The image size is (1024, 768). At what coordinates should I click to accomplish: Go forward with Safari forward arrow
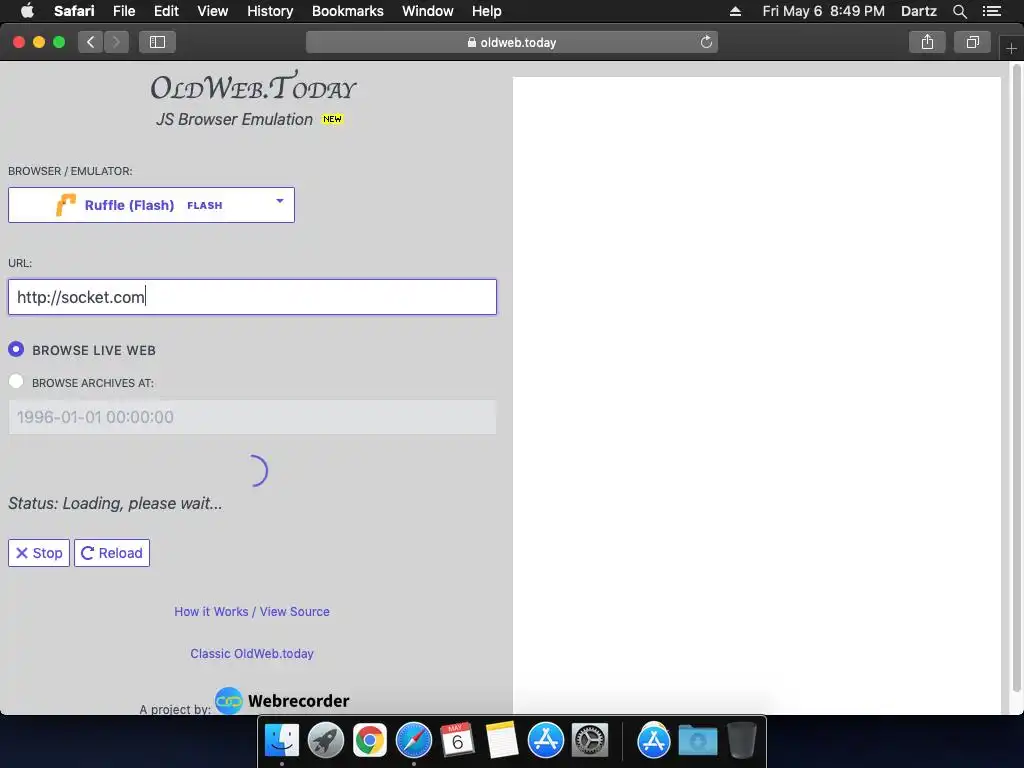click(x=116, y=42)
